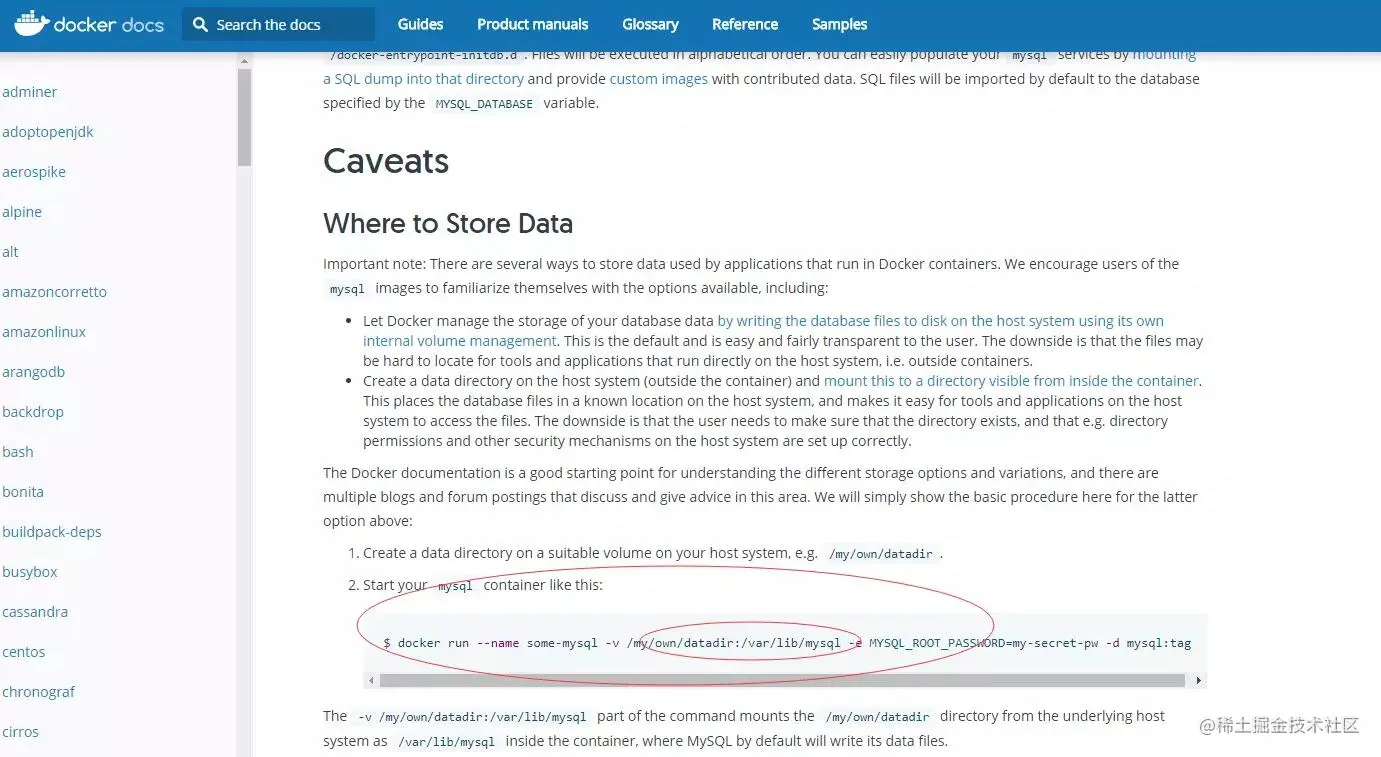
Task: Click the sidebar vertical scrollbar thumb
Action: click(x=244, y=118)
